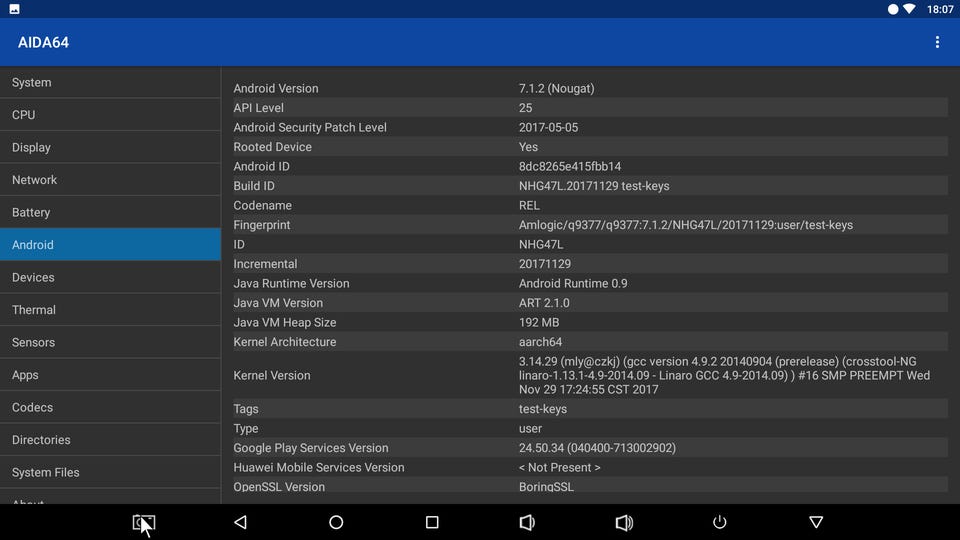Image resolution: width=960 pixels, height=540 pixels.
Task: Click the Android ID value 8dc8265e415fbb14
Action: pos(569,167)
